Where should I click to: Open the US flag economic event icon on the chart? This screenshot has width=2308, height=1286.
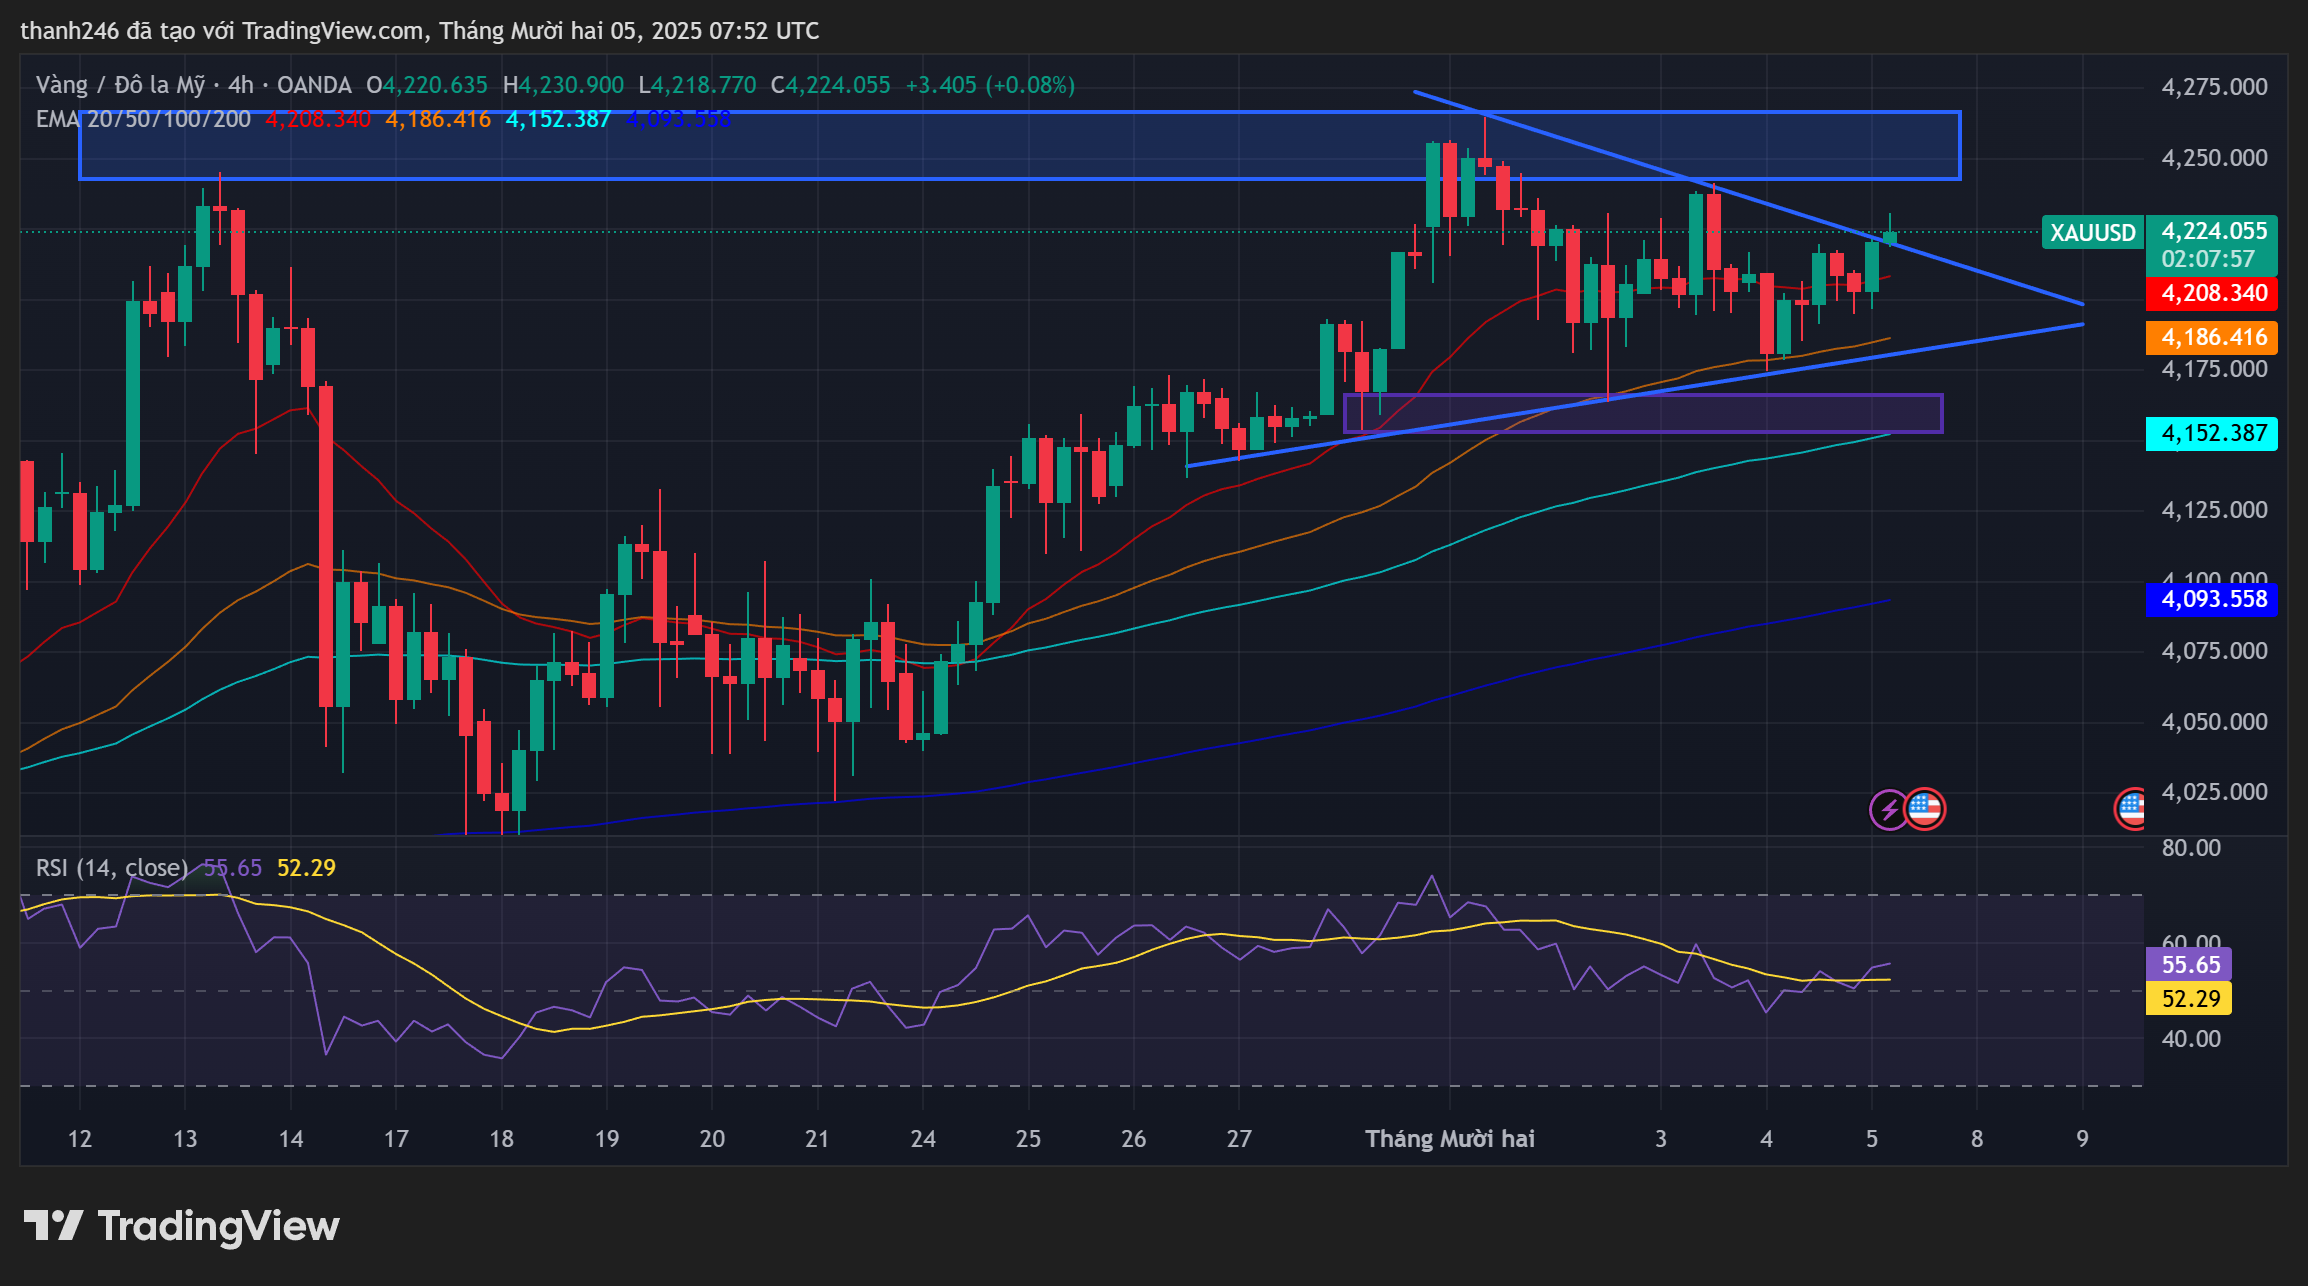1925,810
